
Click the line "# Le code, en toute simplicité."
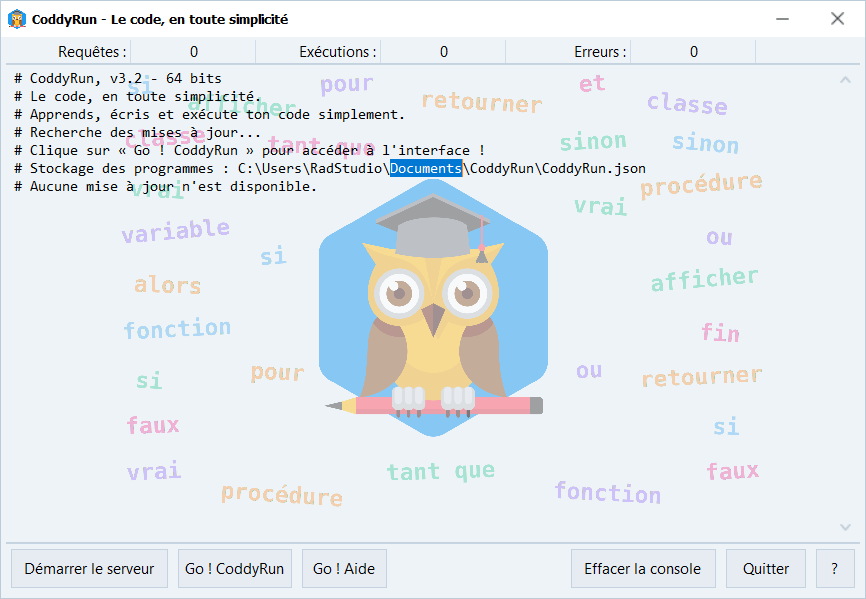click(138, 97)
